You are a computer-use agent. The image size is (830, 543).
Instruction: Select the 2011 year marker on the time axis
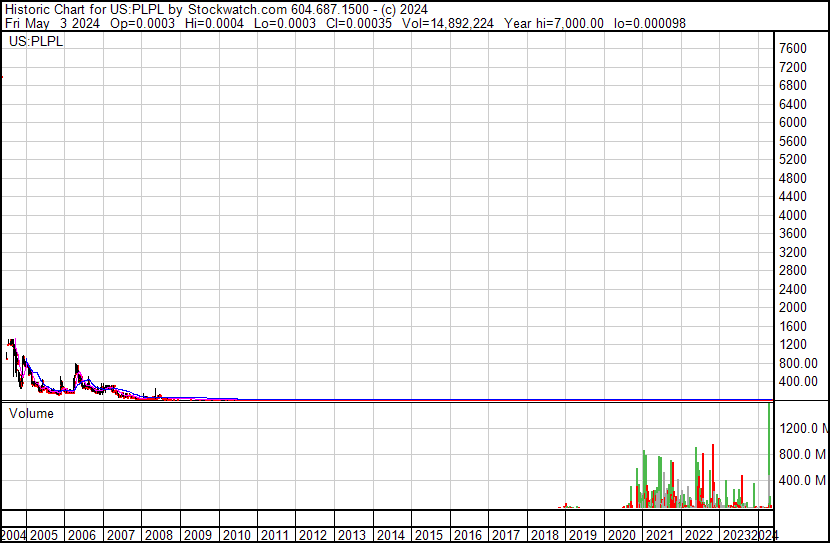275,535
